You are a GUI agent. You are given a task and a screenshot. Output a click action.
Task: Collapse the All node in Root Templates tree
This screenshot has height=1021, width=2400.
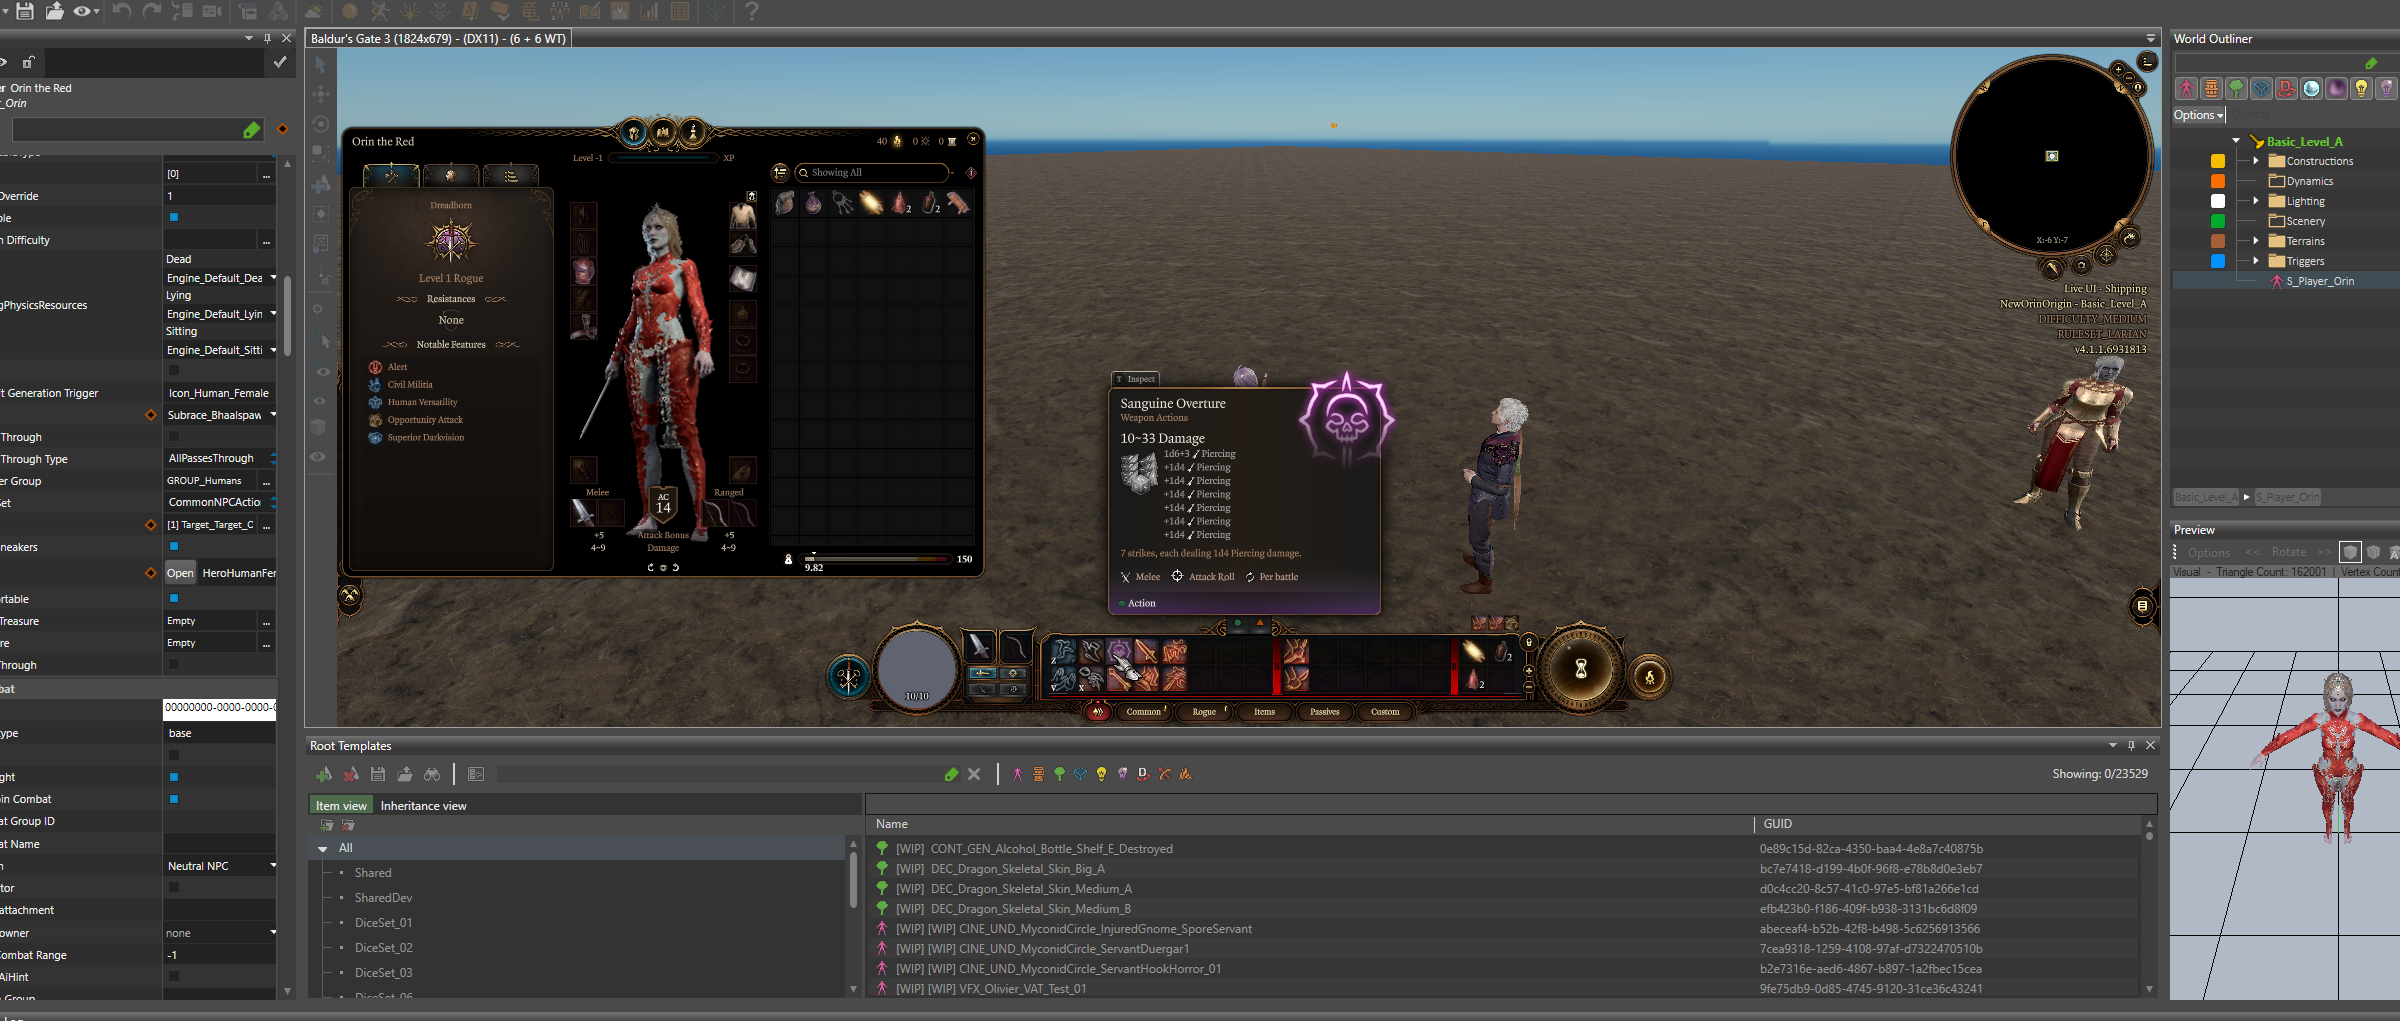point(323,849)
